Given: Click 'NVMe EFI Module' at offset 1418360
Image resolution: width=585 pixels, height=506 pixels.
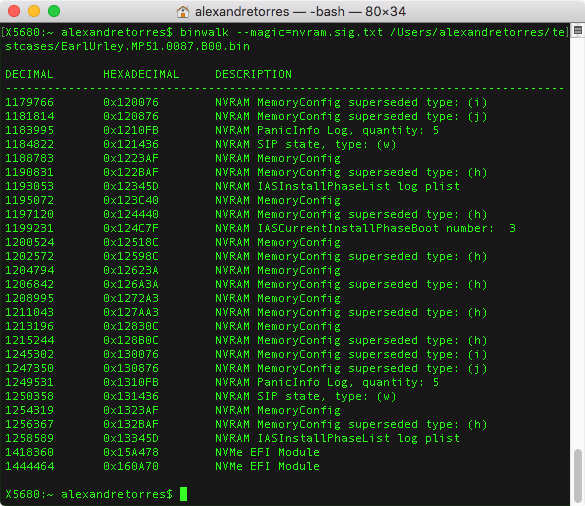Looking at the screenshot, I should click(x=267, y=452).
